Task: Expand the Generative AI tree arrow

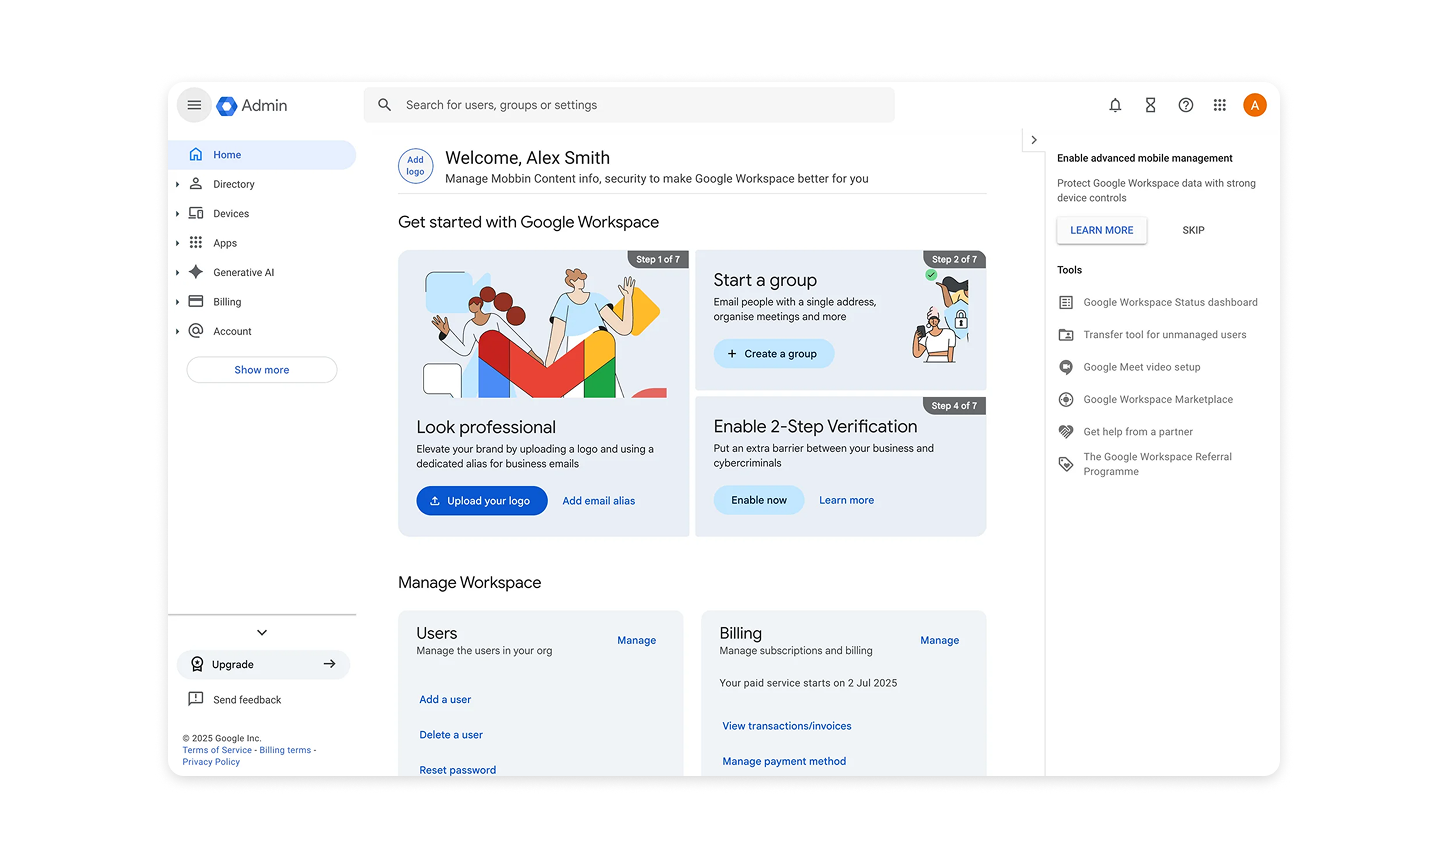Action: coord(178,272)
